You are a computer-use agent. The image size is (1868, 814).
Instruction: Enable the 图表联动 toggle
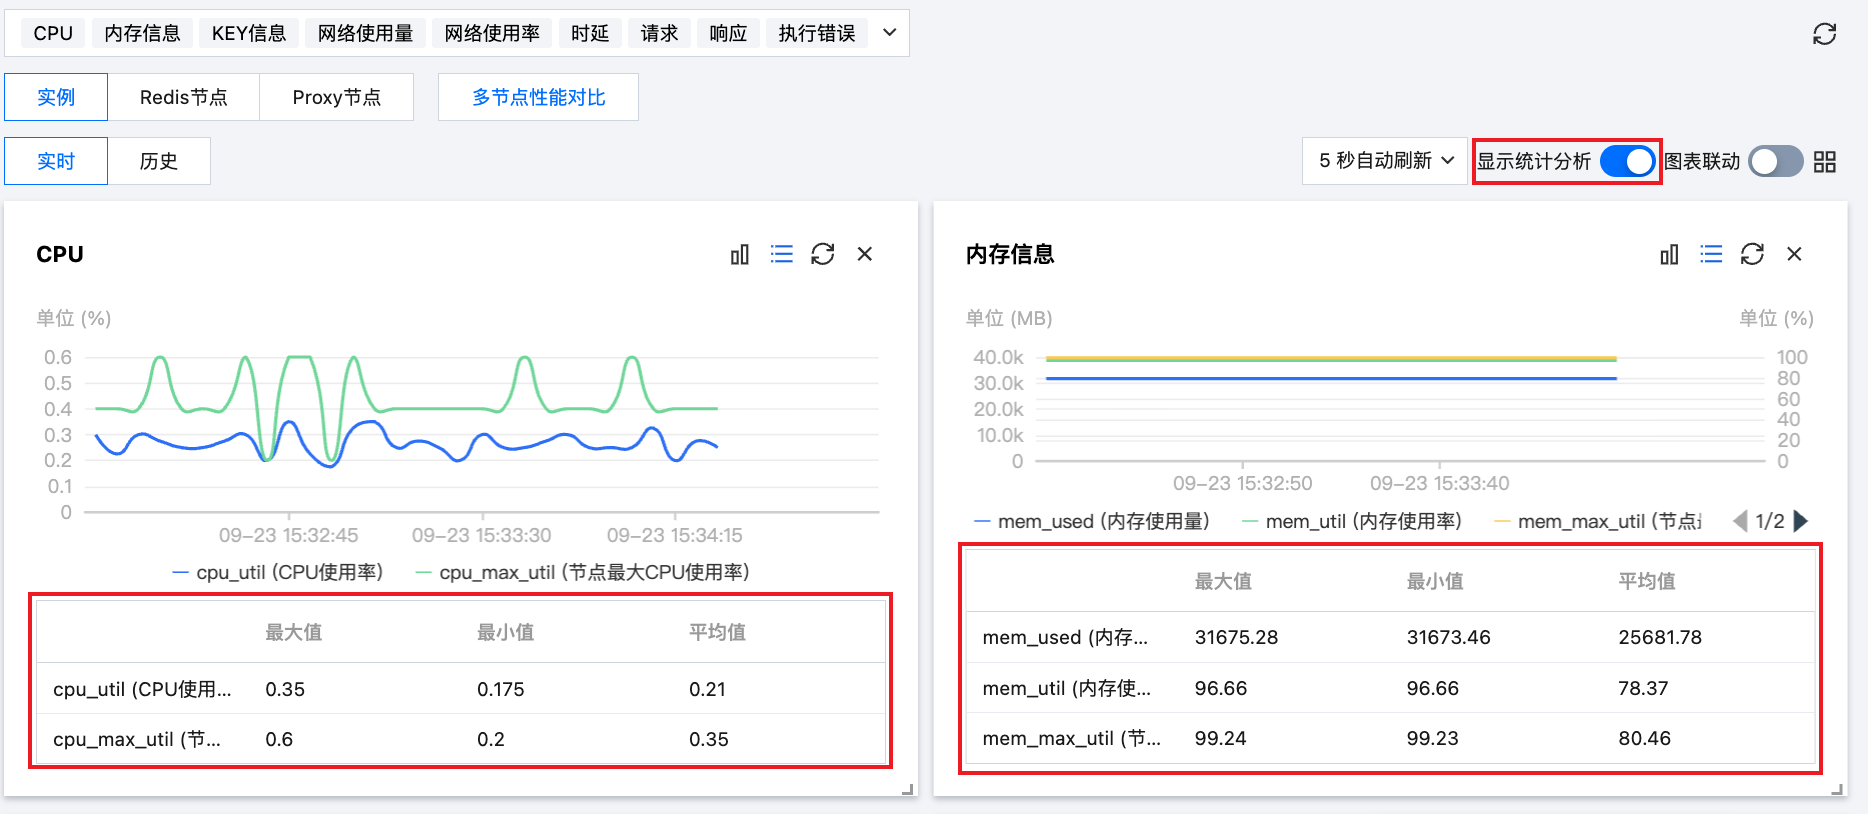pos(1775,162)
